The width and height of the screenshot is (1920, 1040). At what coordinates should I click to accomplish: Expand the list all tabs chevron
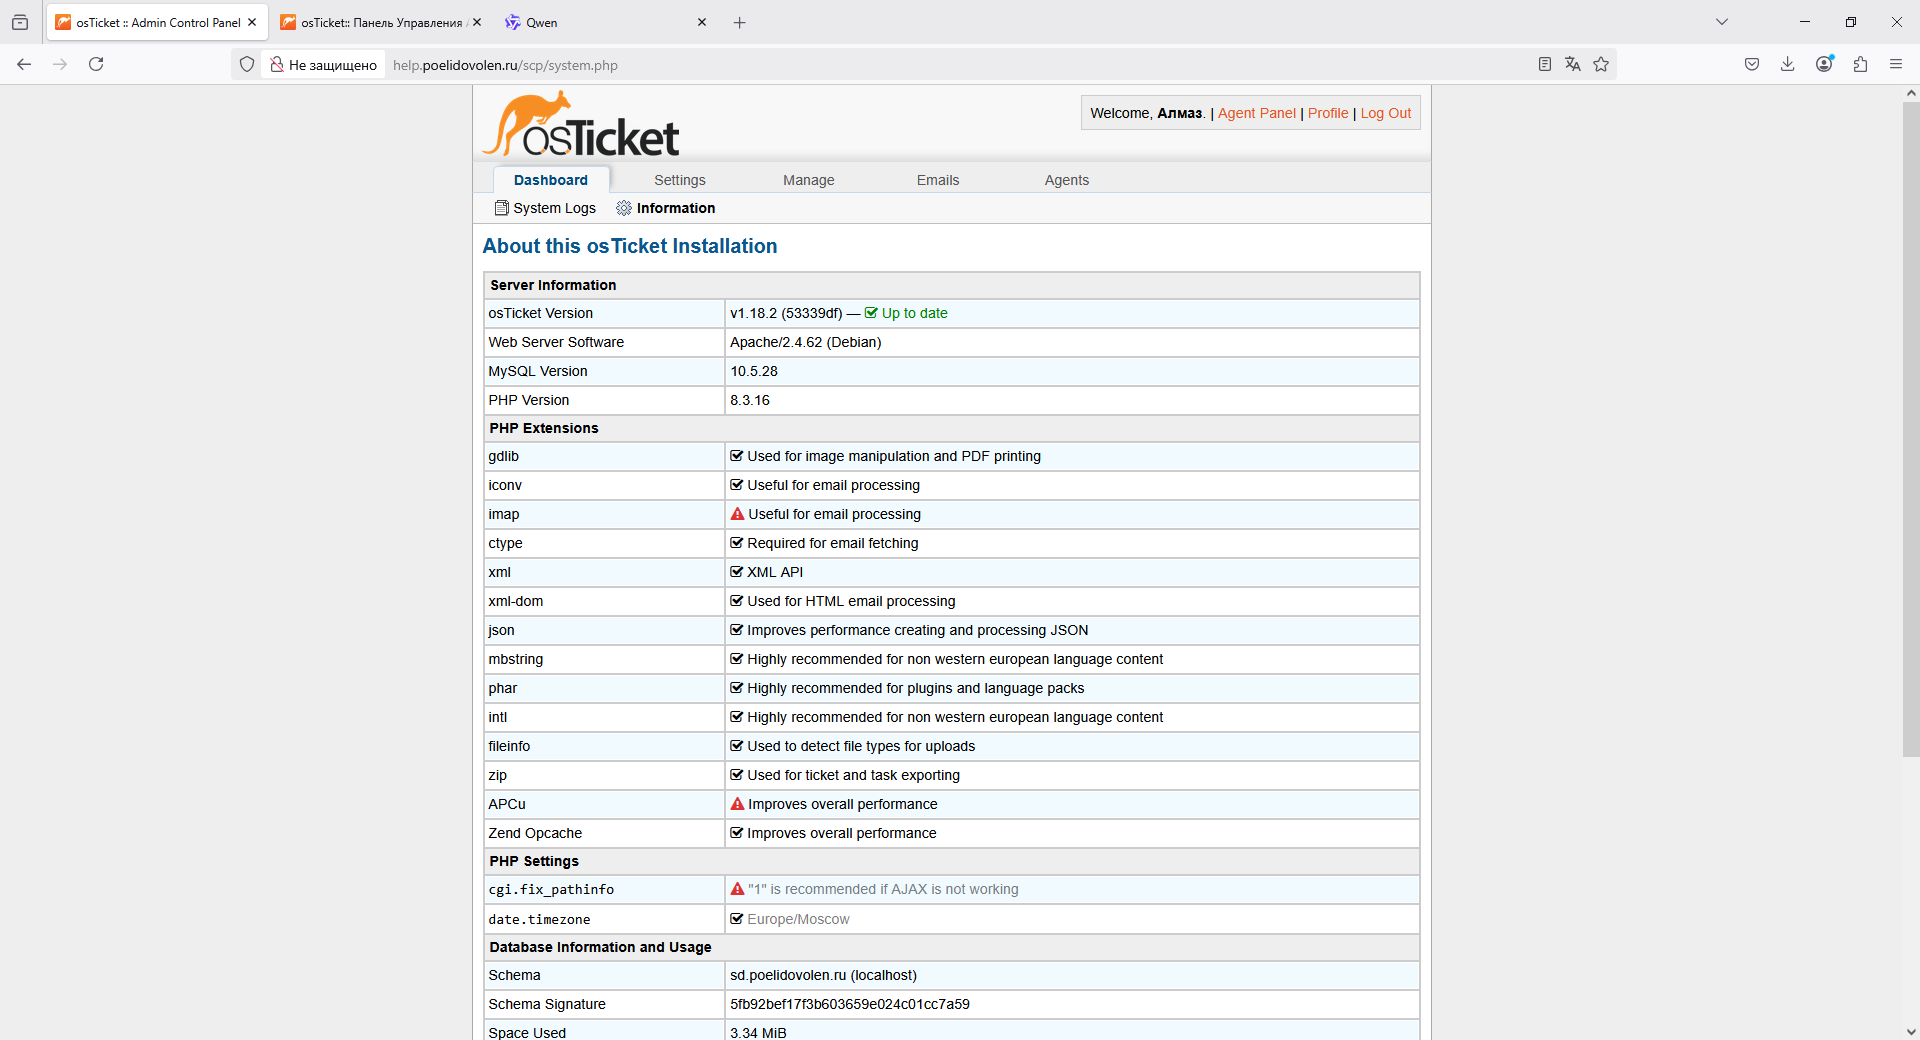[x=1722, y=22]
